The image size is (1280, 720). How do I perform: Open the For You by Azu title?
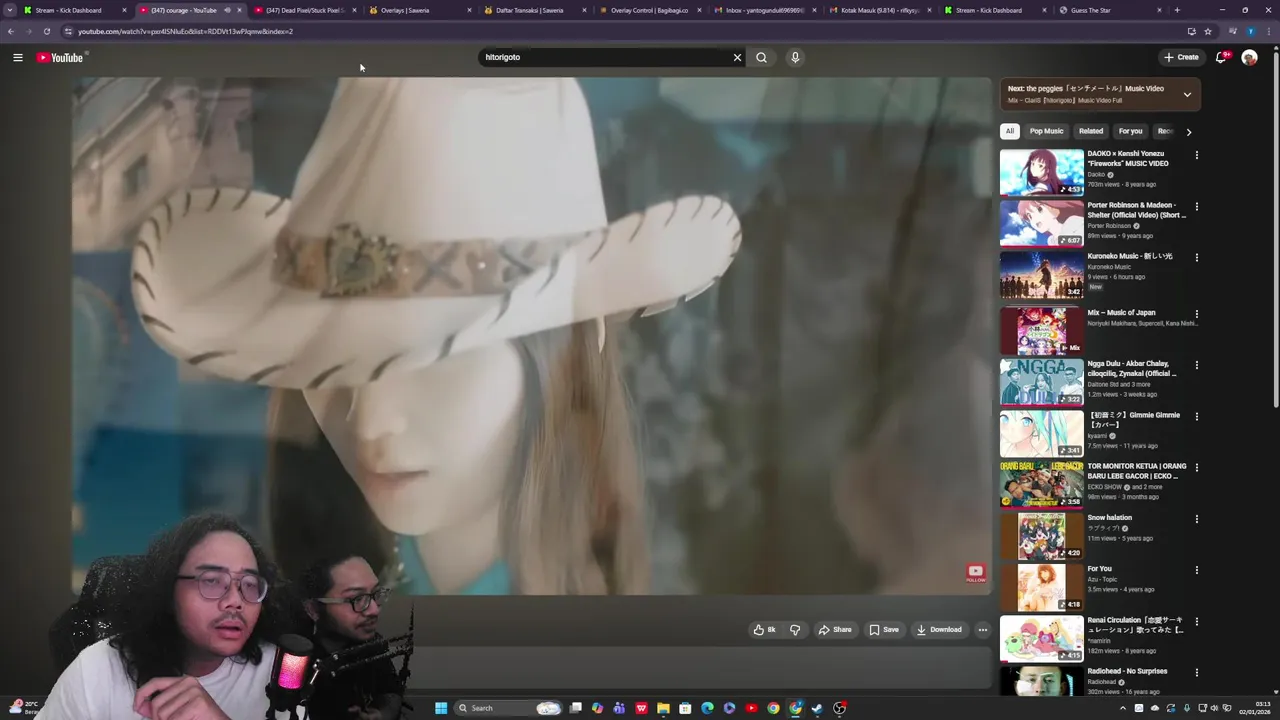1100,569
